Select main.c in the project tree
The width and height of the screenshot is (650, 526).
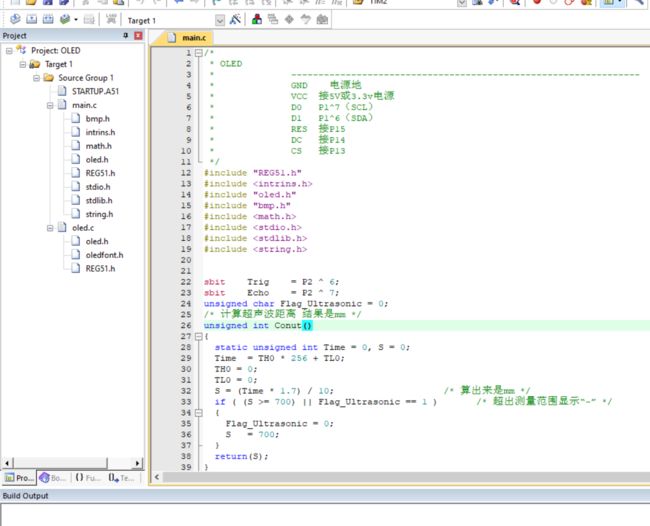click(x=84, y=105)
